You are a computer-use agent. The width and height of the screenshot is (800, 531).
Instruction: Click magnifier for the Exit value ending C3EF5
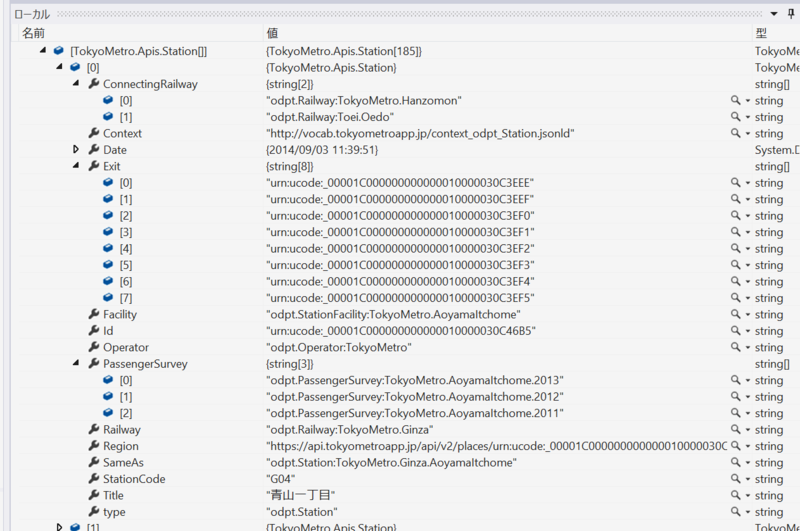pyautogui.click(x=735, y=298)
